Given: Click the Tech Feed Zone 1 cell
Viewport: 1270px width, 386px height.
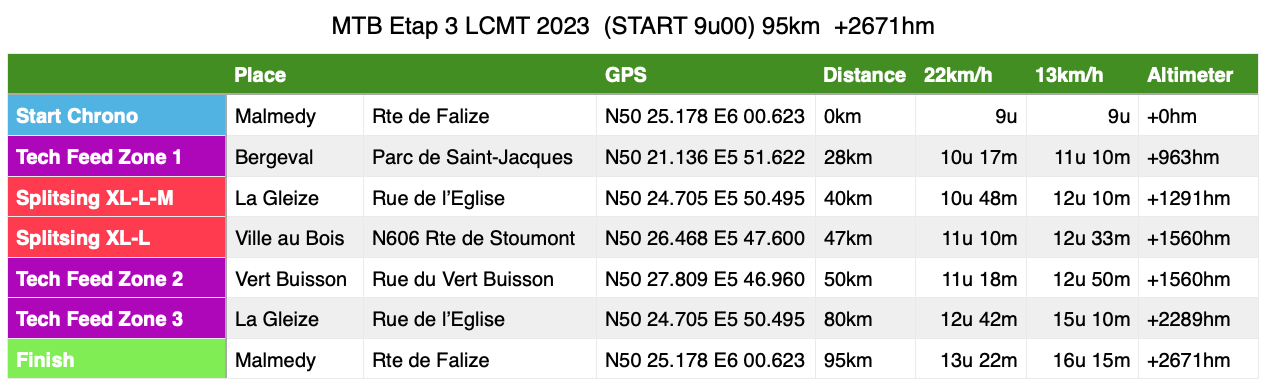Looking at the screenshot, I should click(x=118, y=157).
